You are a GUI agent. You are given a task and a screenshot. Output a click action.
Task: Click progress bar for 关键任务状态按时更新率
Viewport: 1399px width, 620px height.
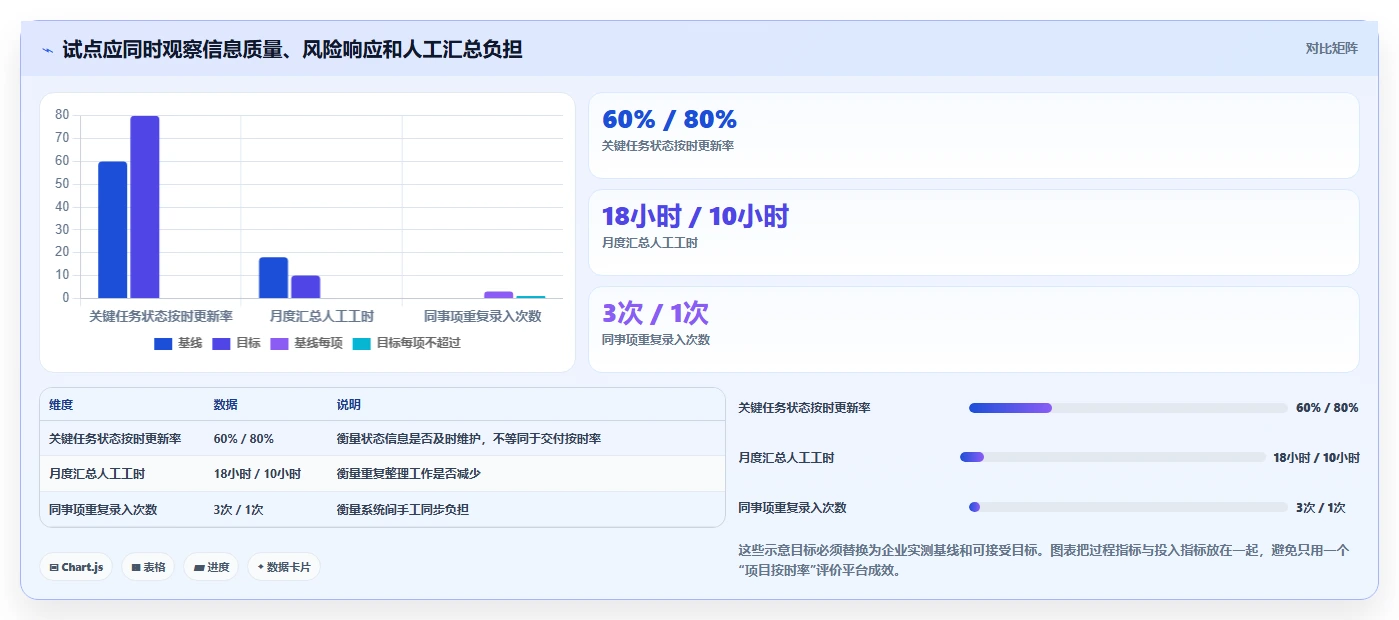tap(1128, 408)
